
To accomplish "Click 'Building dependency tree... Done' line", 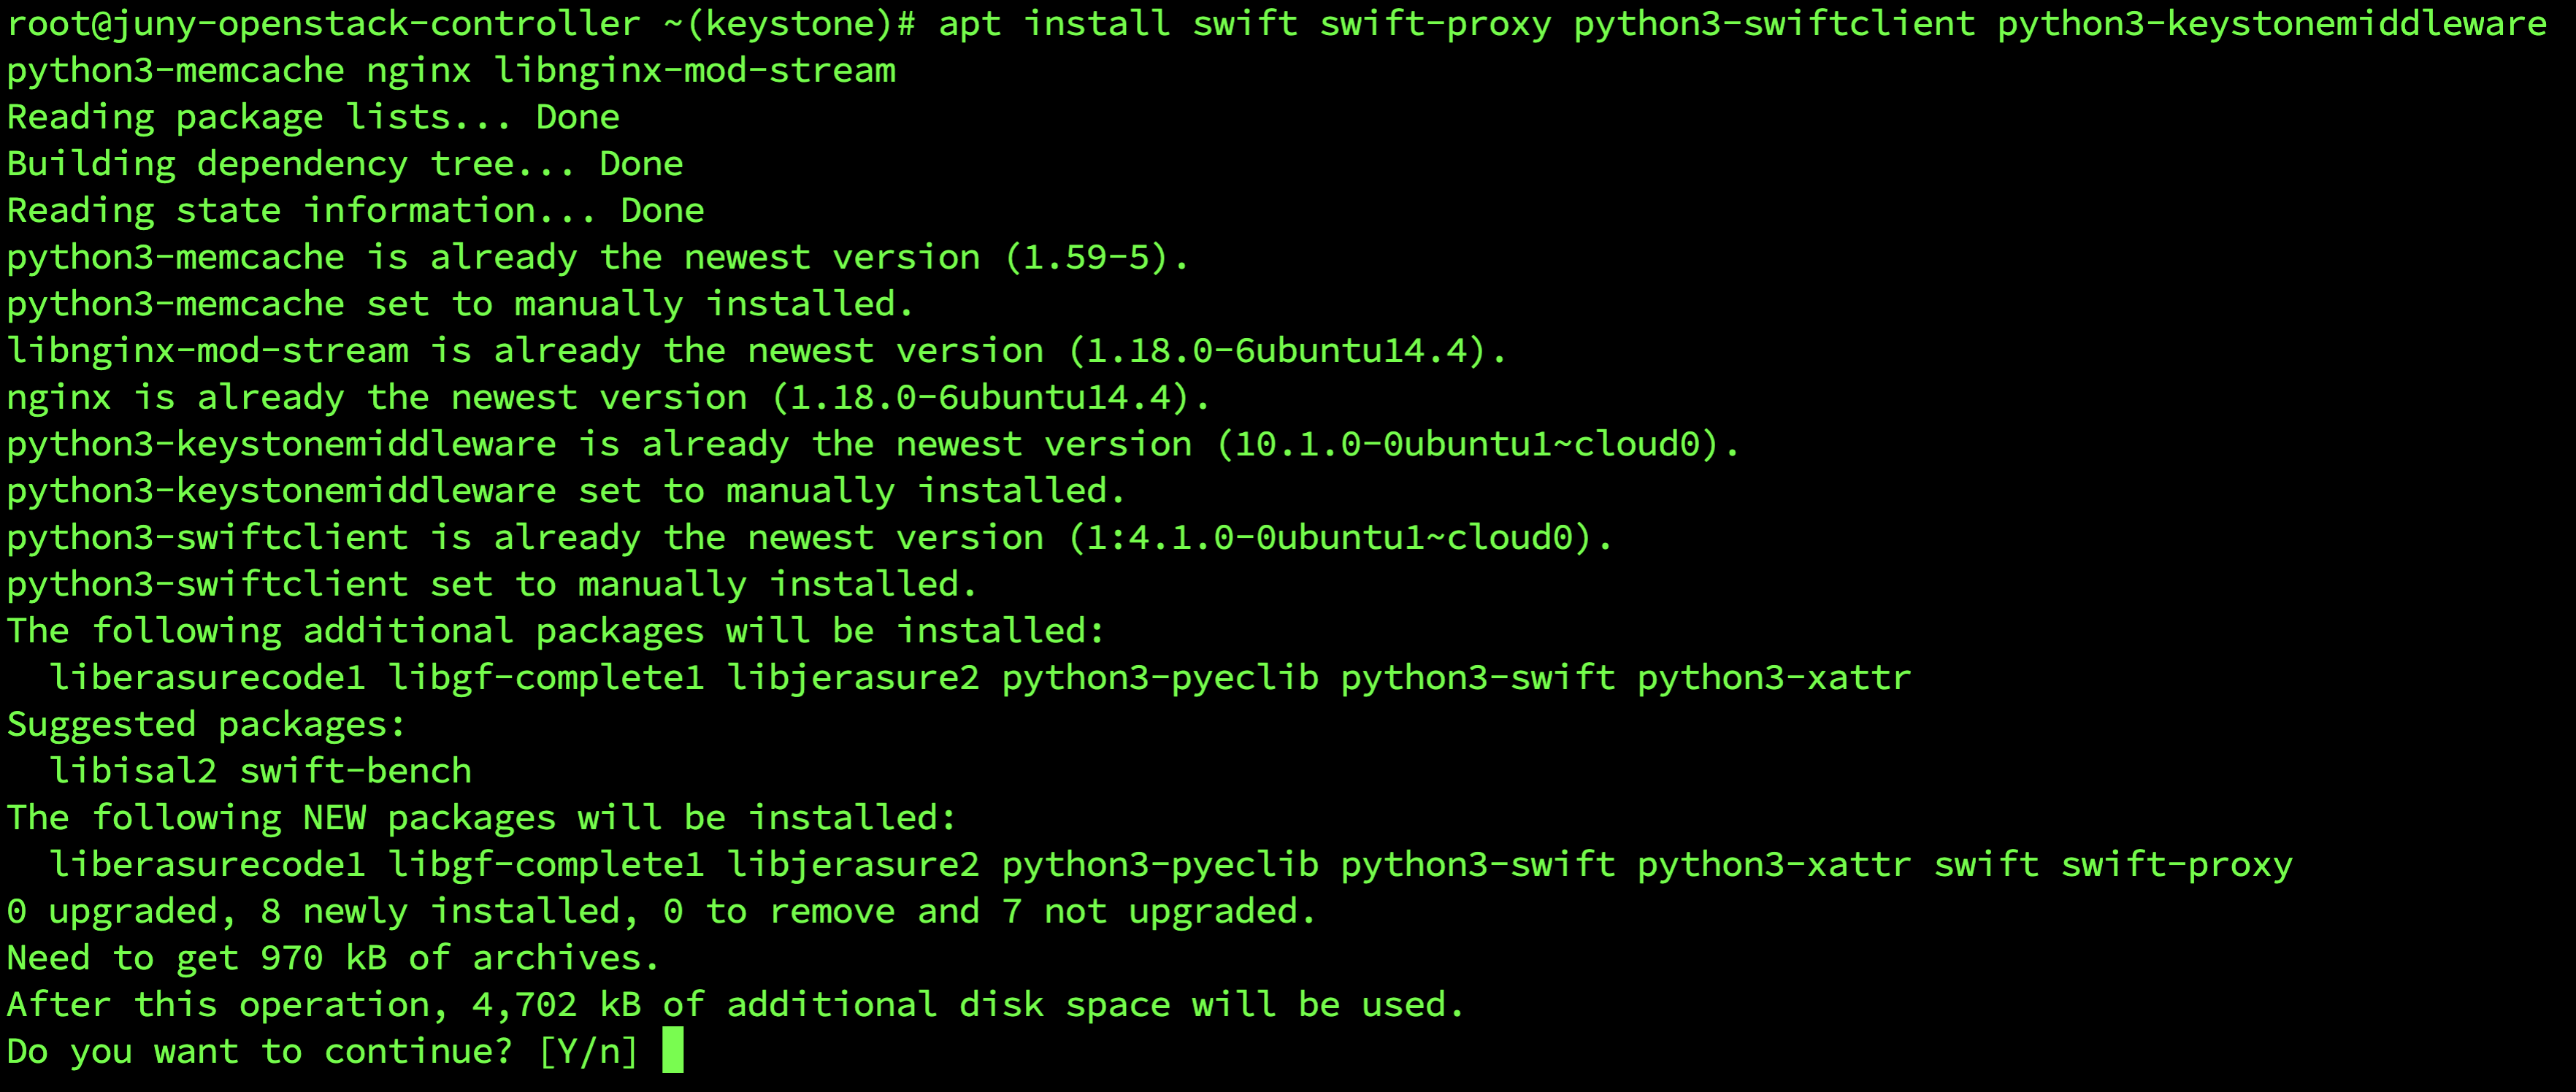I will click(x=345, y=164).
